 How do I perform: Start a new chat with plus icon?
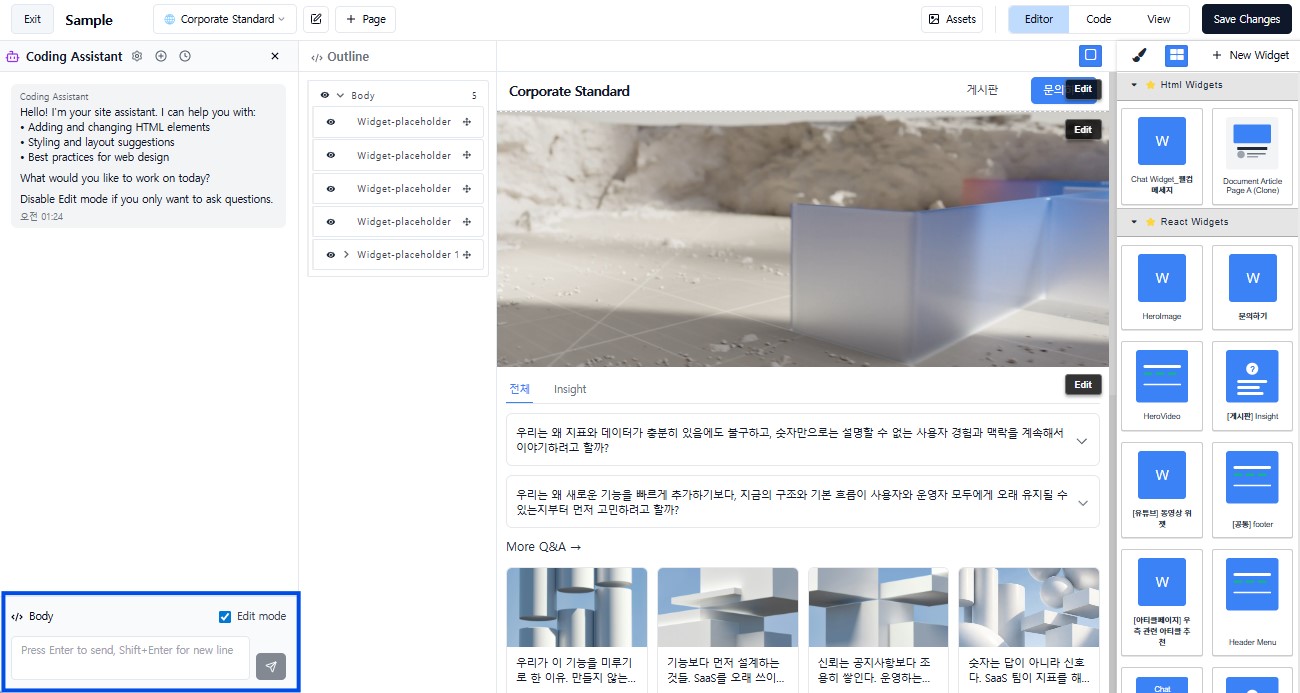tap(161, 56)
